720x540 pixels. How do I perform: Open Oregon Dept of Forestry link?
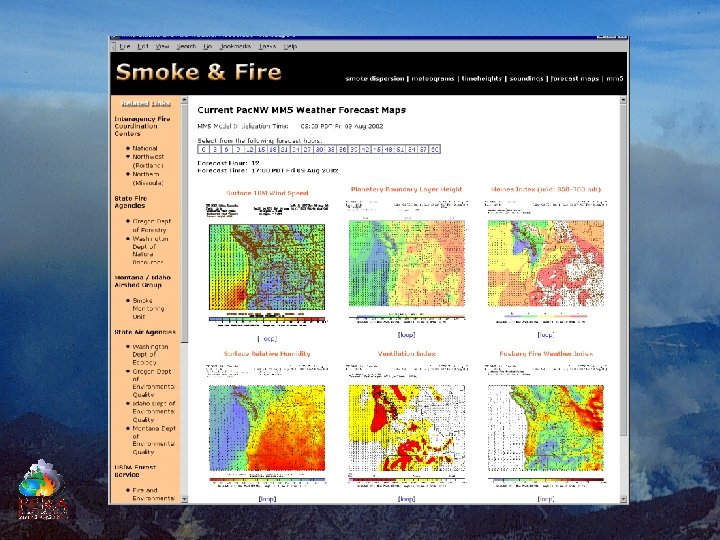[x=152, y=225]
